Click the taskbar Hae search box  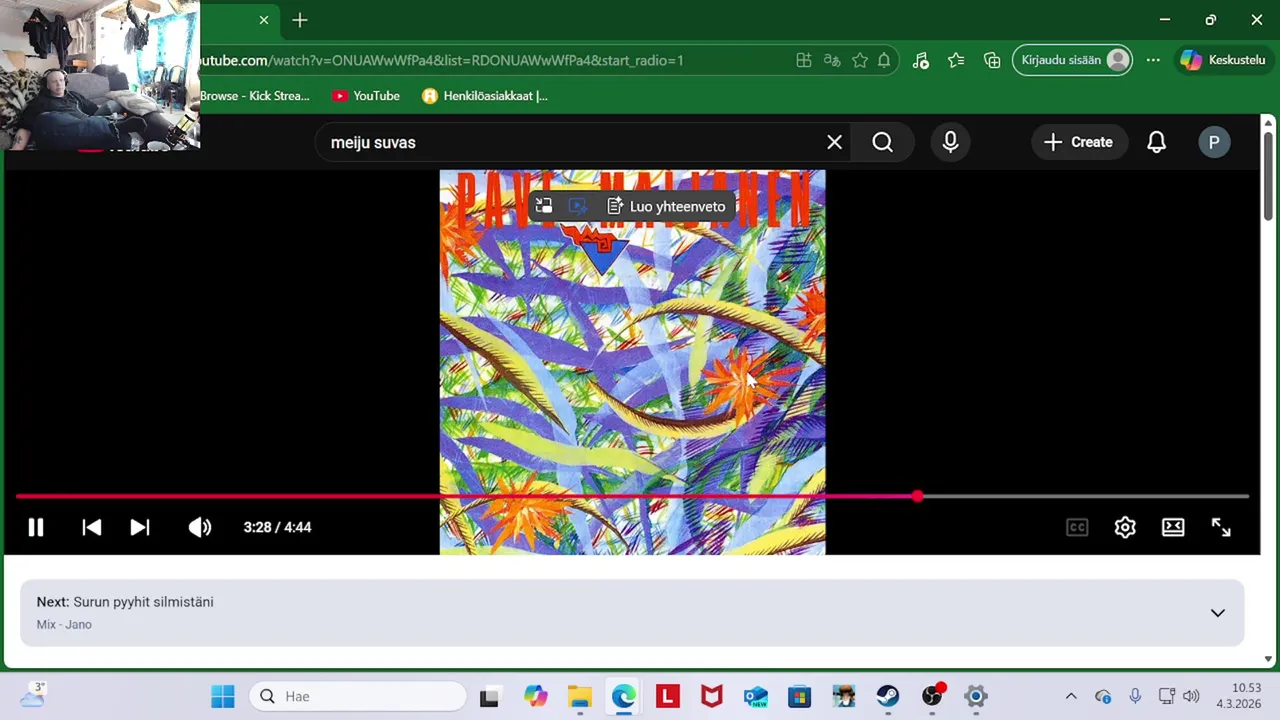click(358, 696)
